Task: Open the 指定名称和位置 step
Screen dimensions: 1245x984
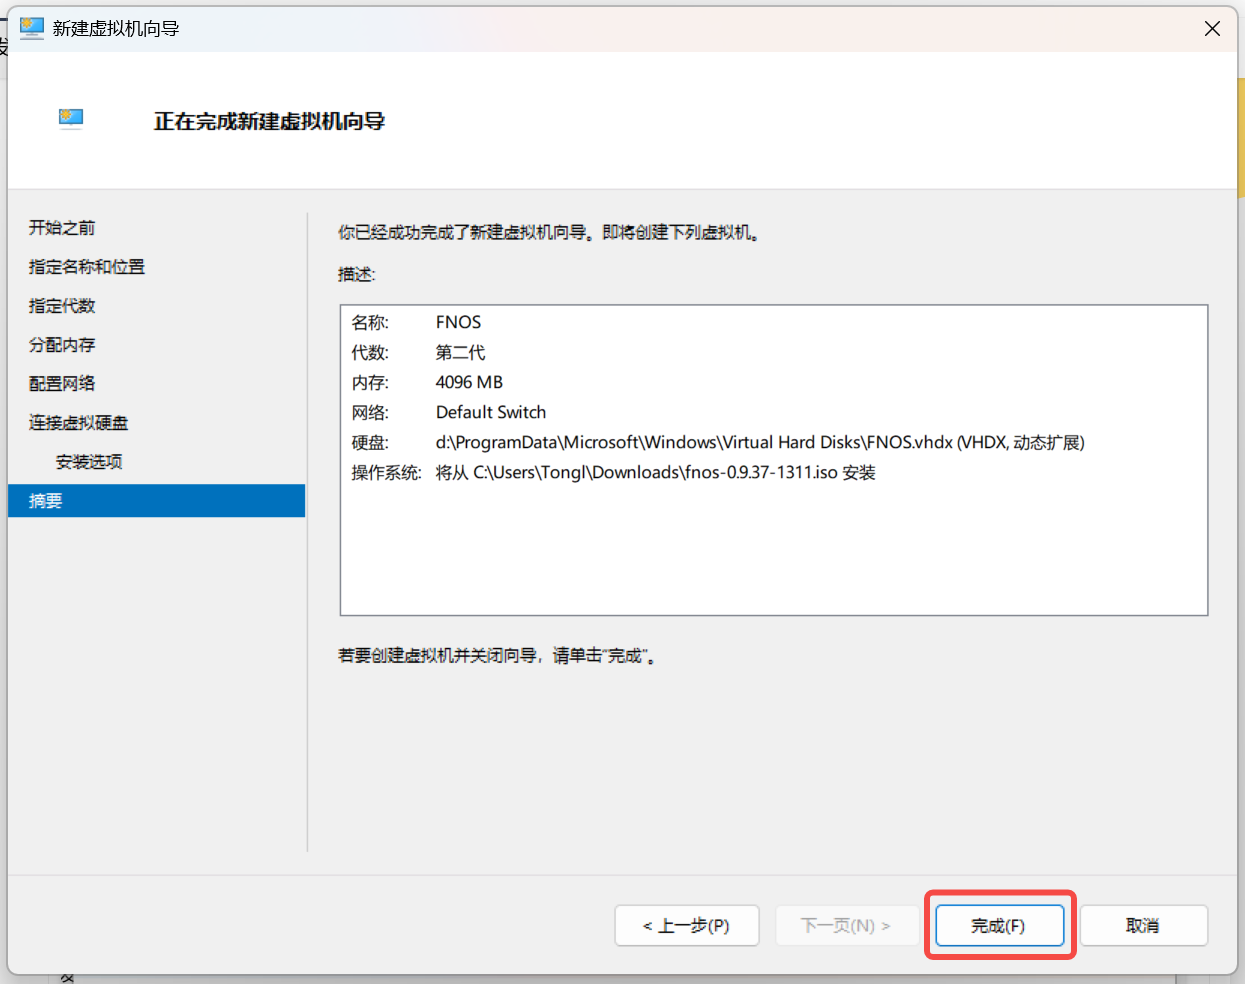Action: [x=87, y=267]
